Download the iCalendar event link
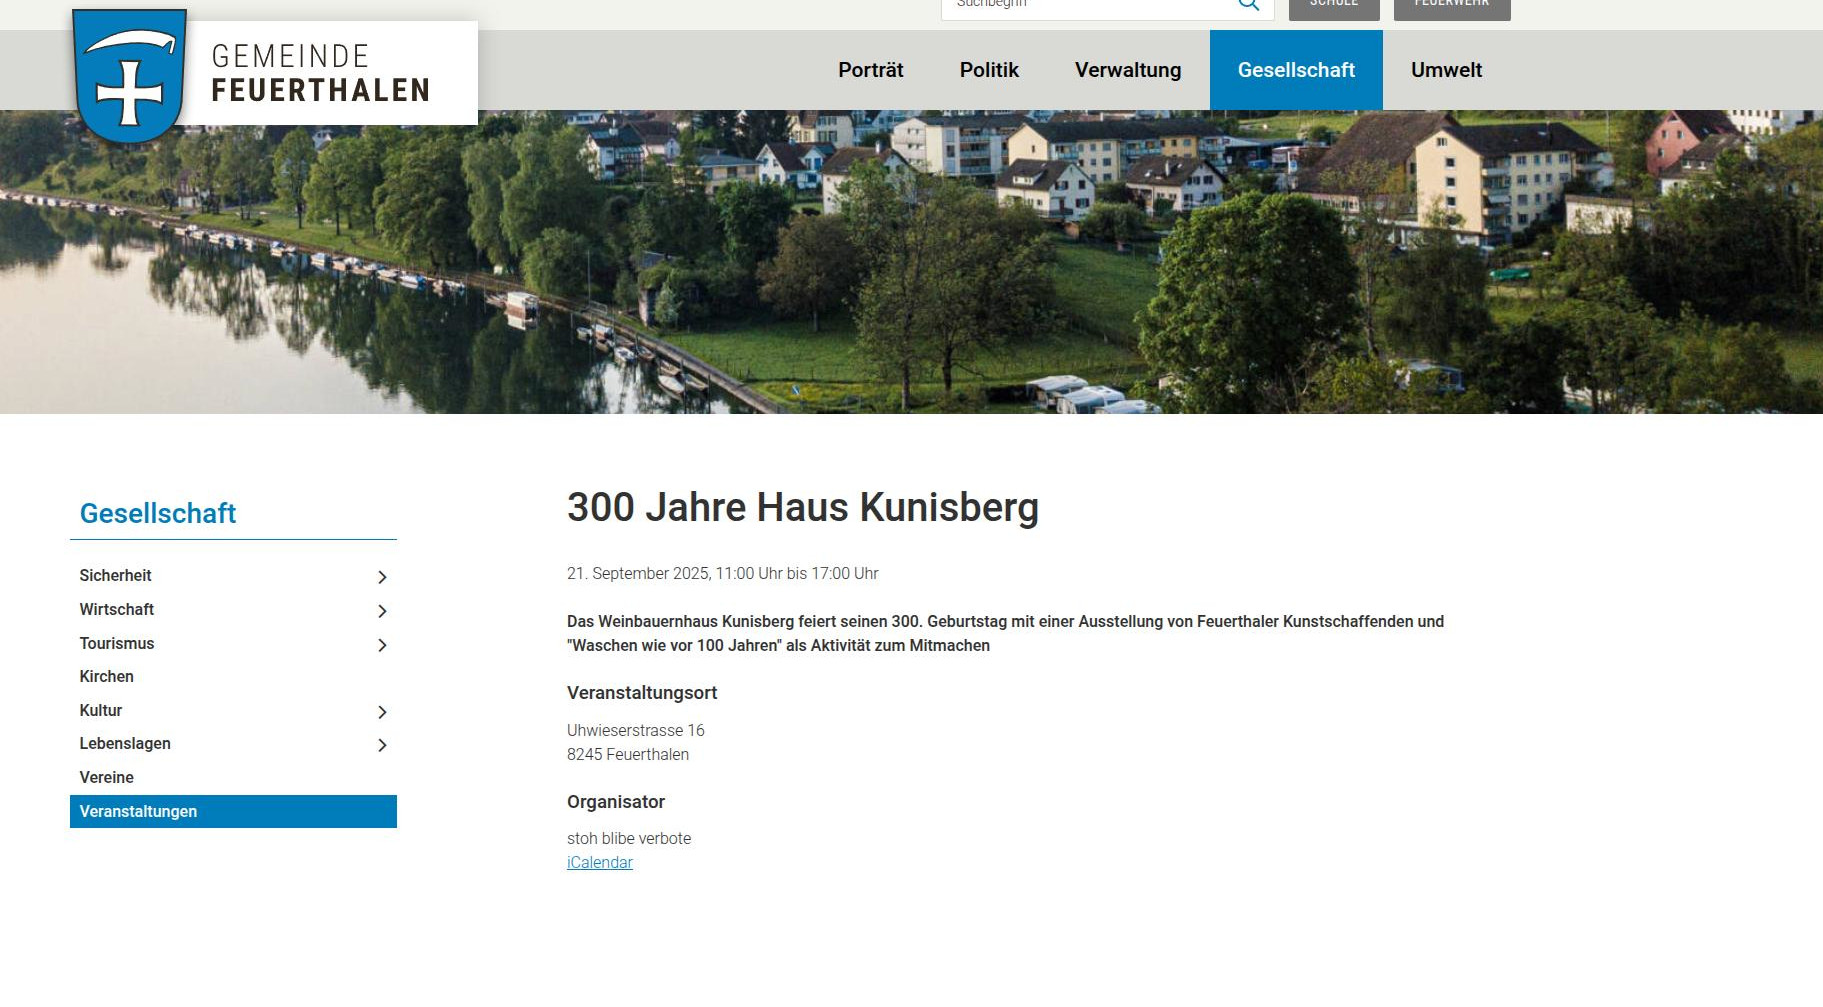Screen dimensions: 1823x1007 [599, 863]
